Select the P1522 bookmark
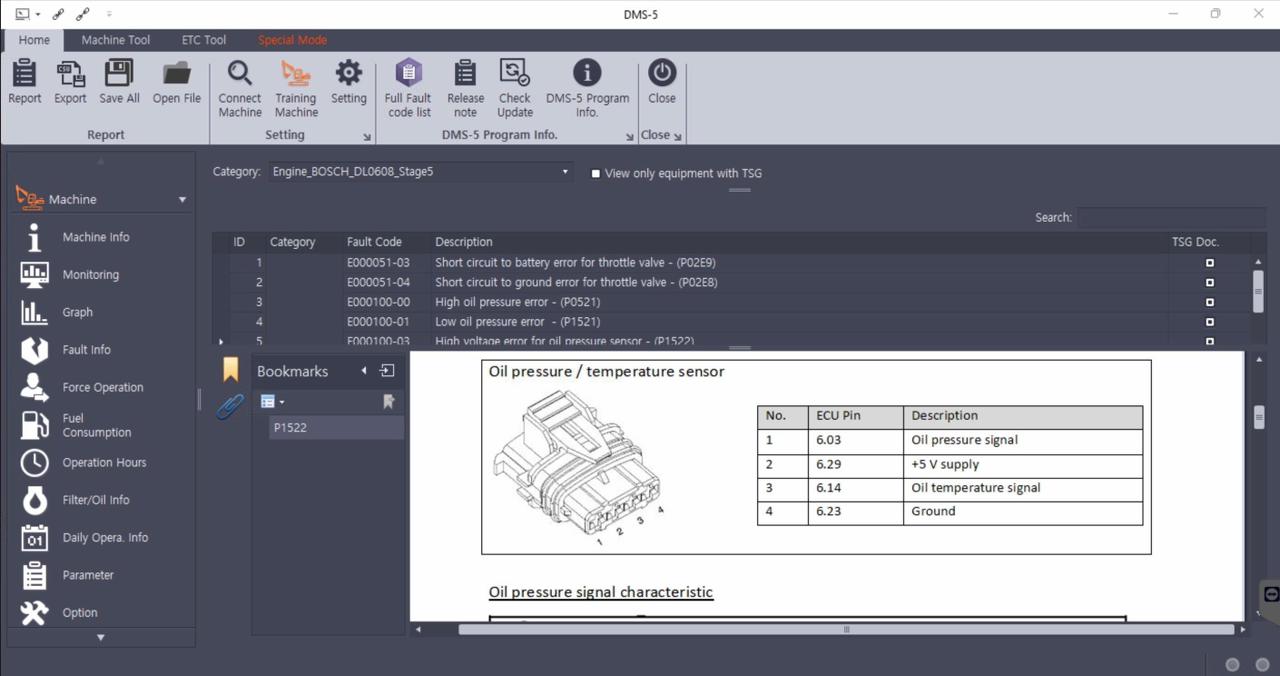The image size is (1280, 676). (x=290, y=427)
